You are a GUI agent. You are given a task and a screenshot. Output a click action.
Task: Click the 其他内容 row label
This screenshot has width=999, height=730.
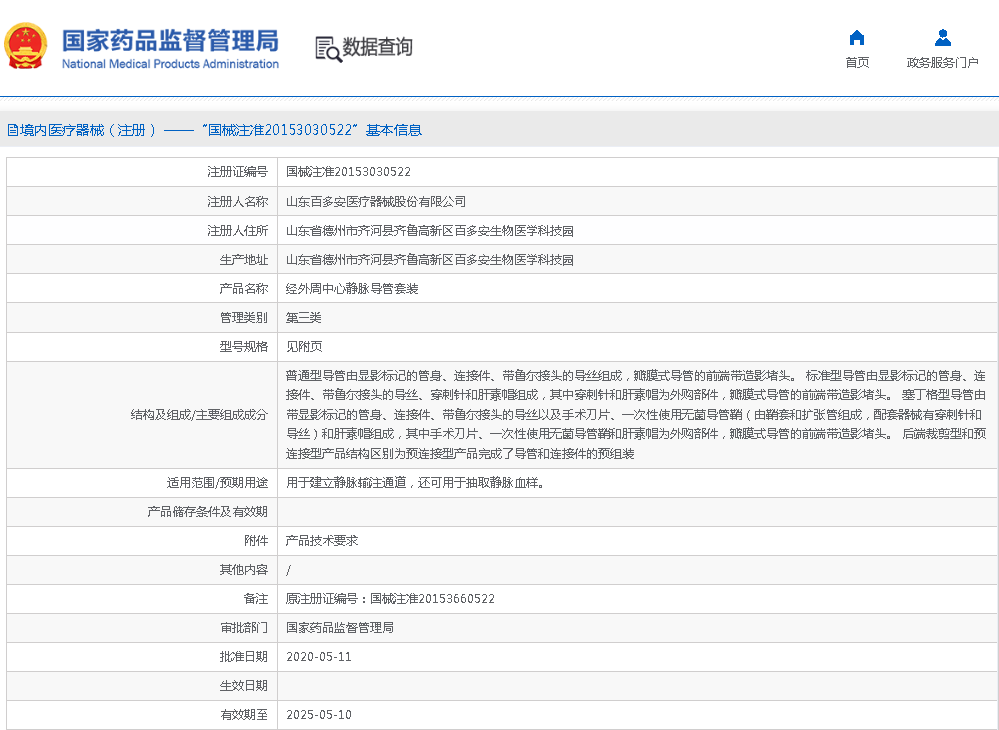pyautogui.click(x=243, y=570)
